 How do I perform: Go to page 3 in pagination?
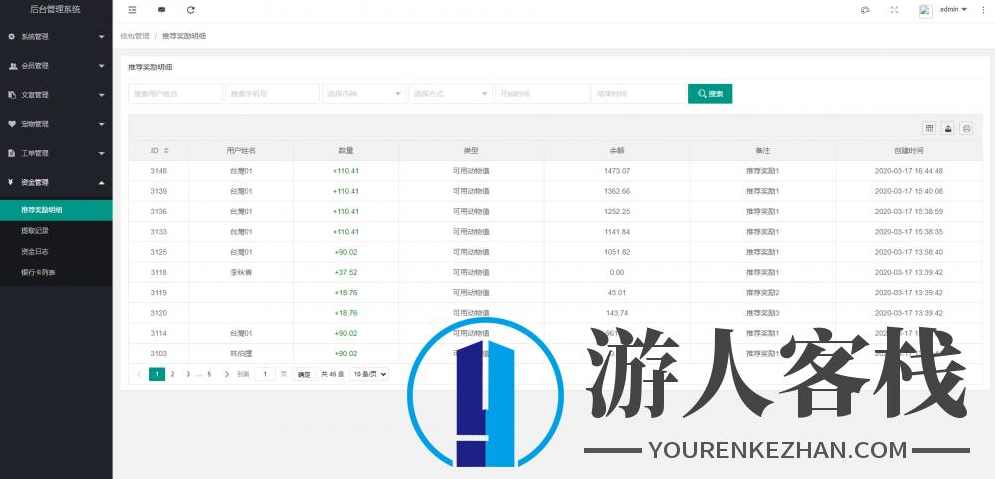(188, 374)
